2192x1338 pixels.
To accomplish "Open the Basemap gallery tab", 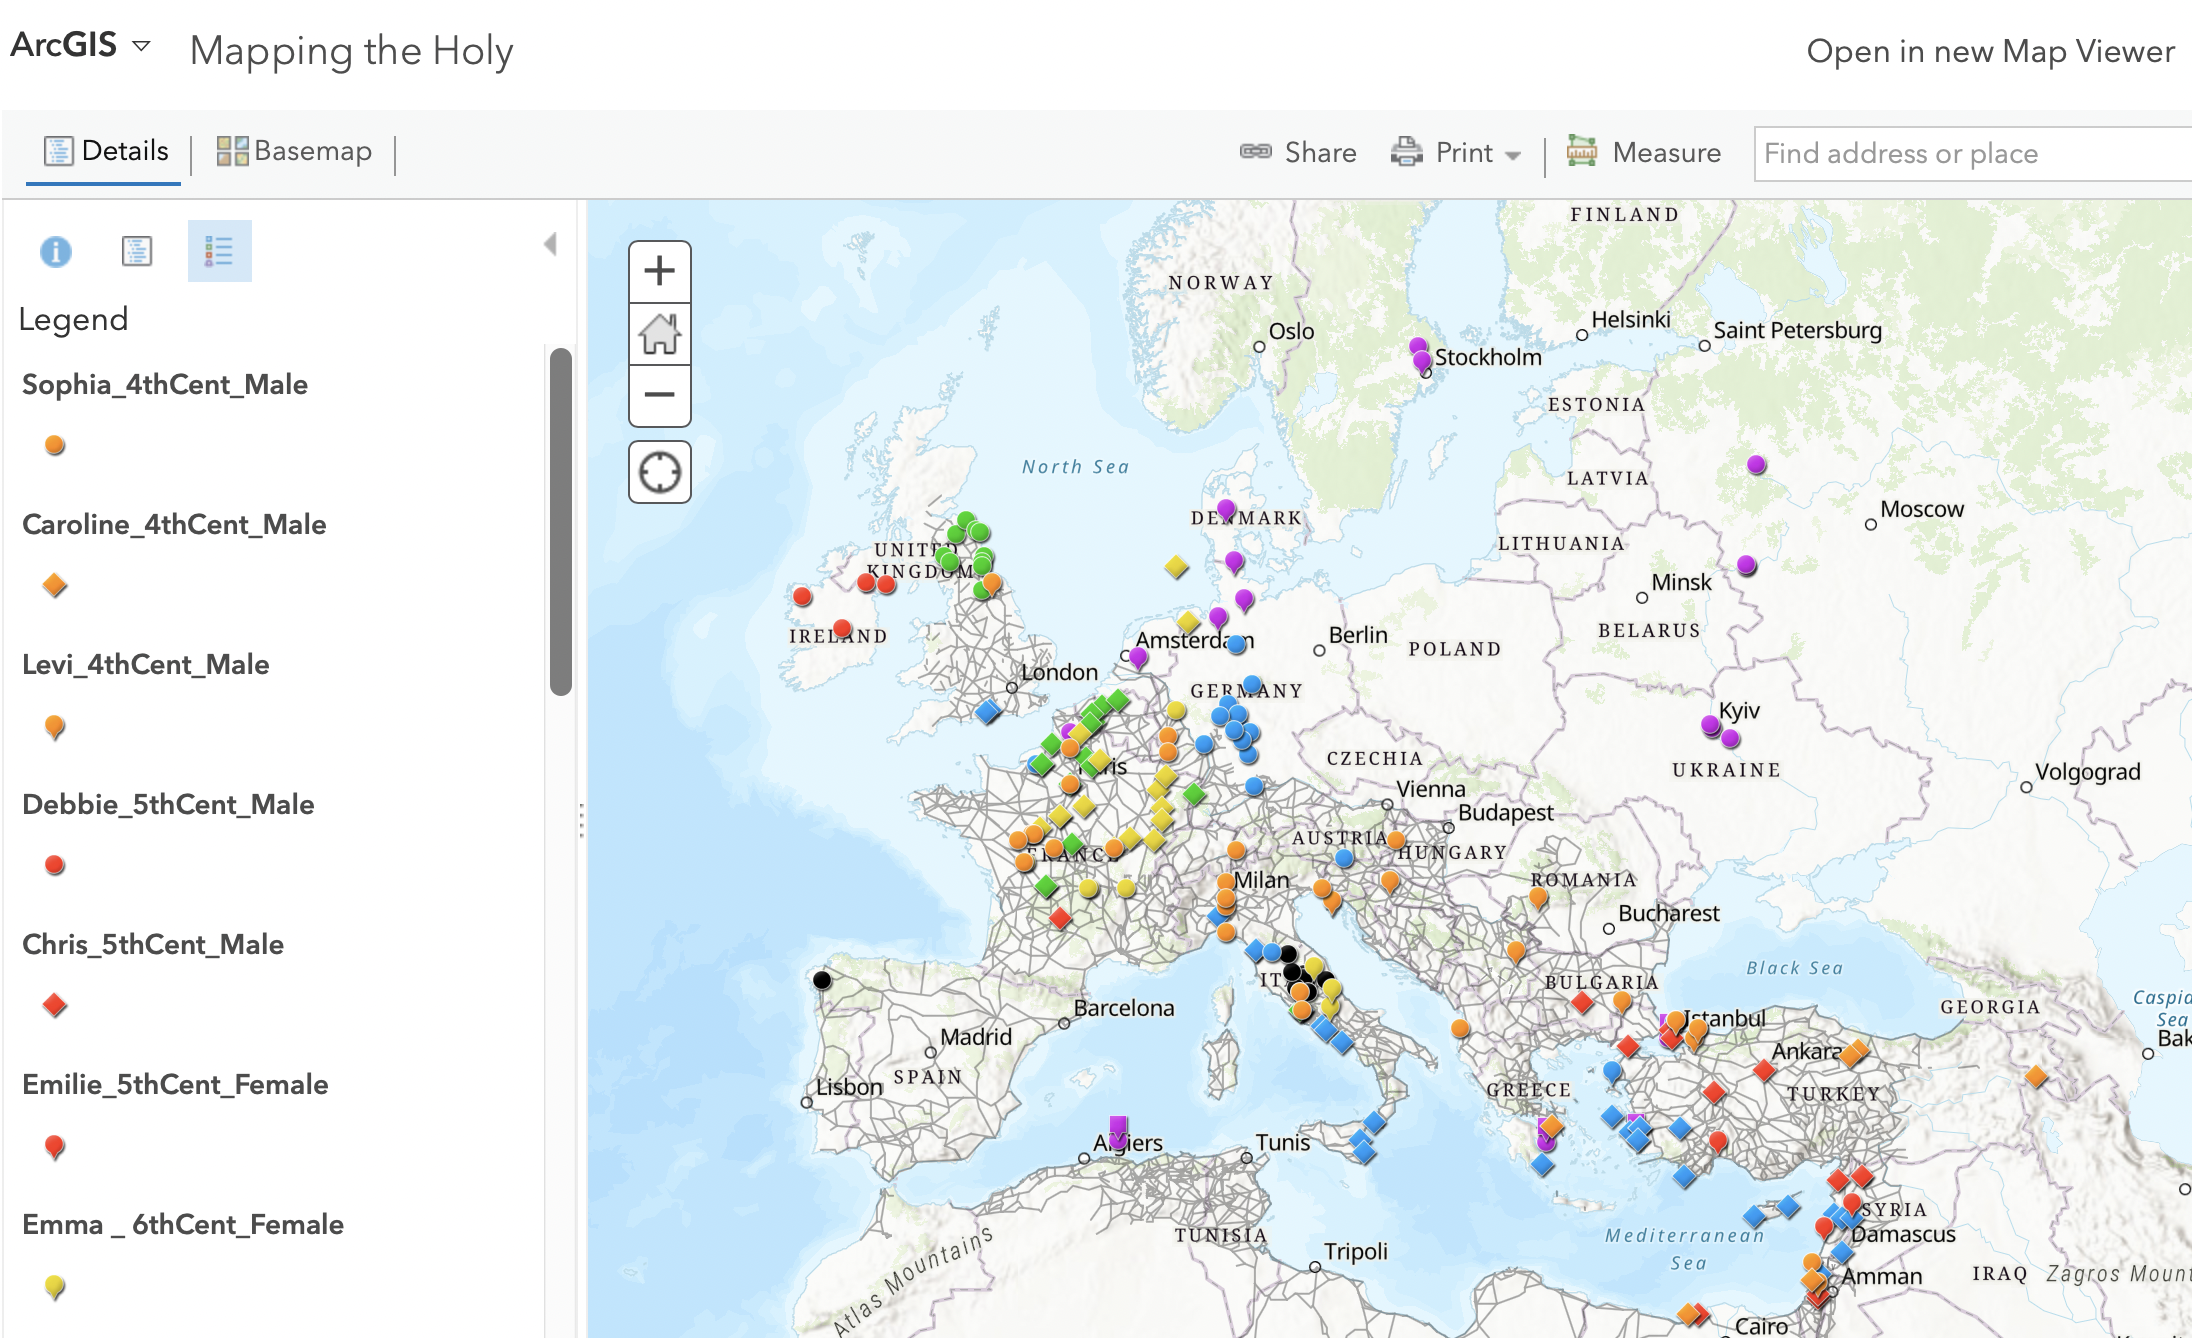I will (x=294, y=151).
